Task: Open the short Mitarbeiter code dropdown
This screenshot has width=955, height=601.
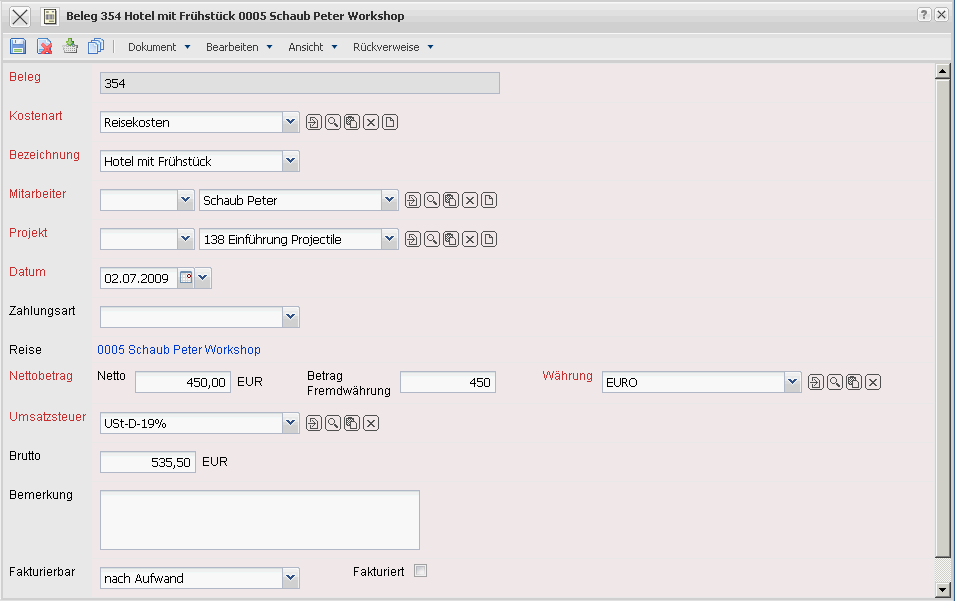Action: point(186,200)
